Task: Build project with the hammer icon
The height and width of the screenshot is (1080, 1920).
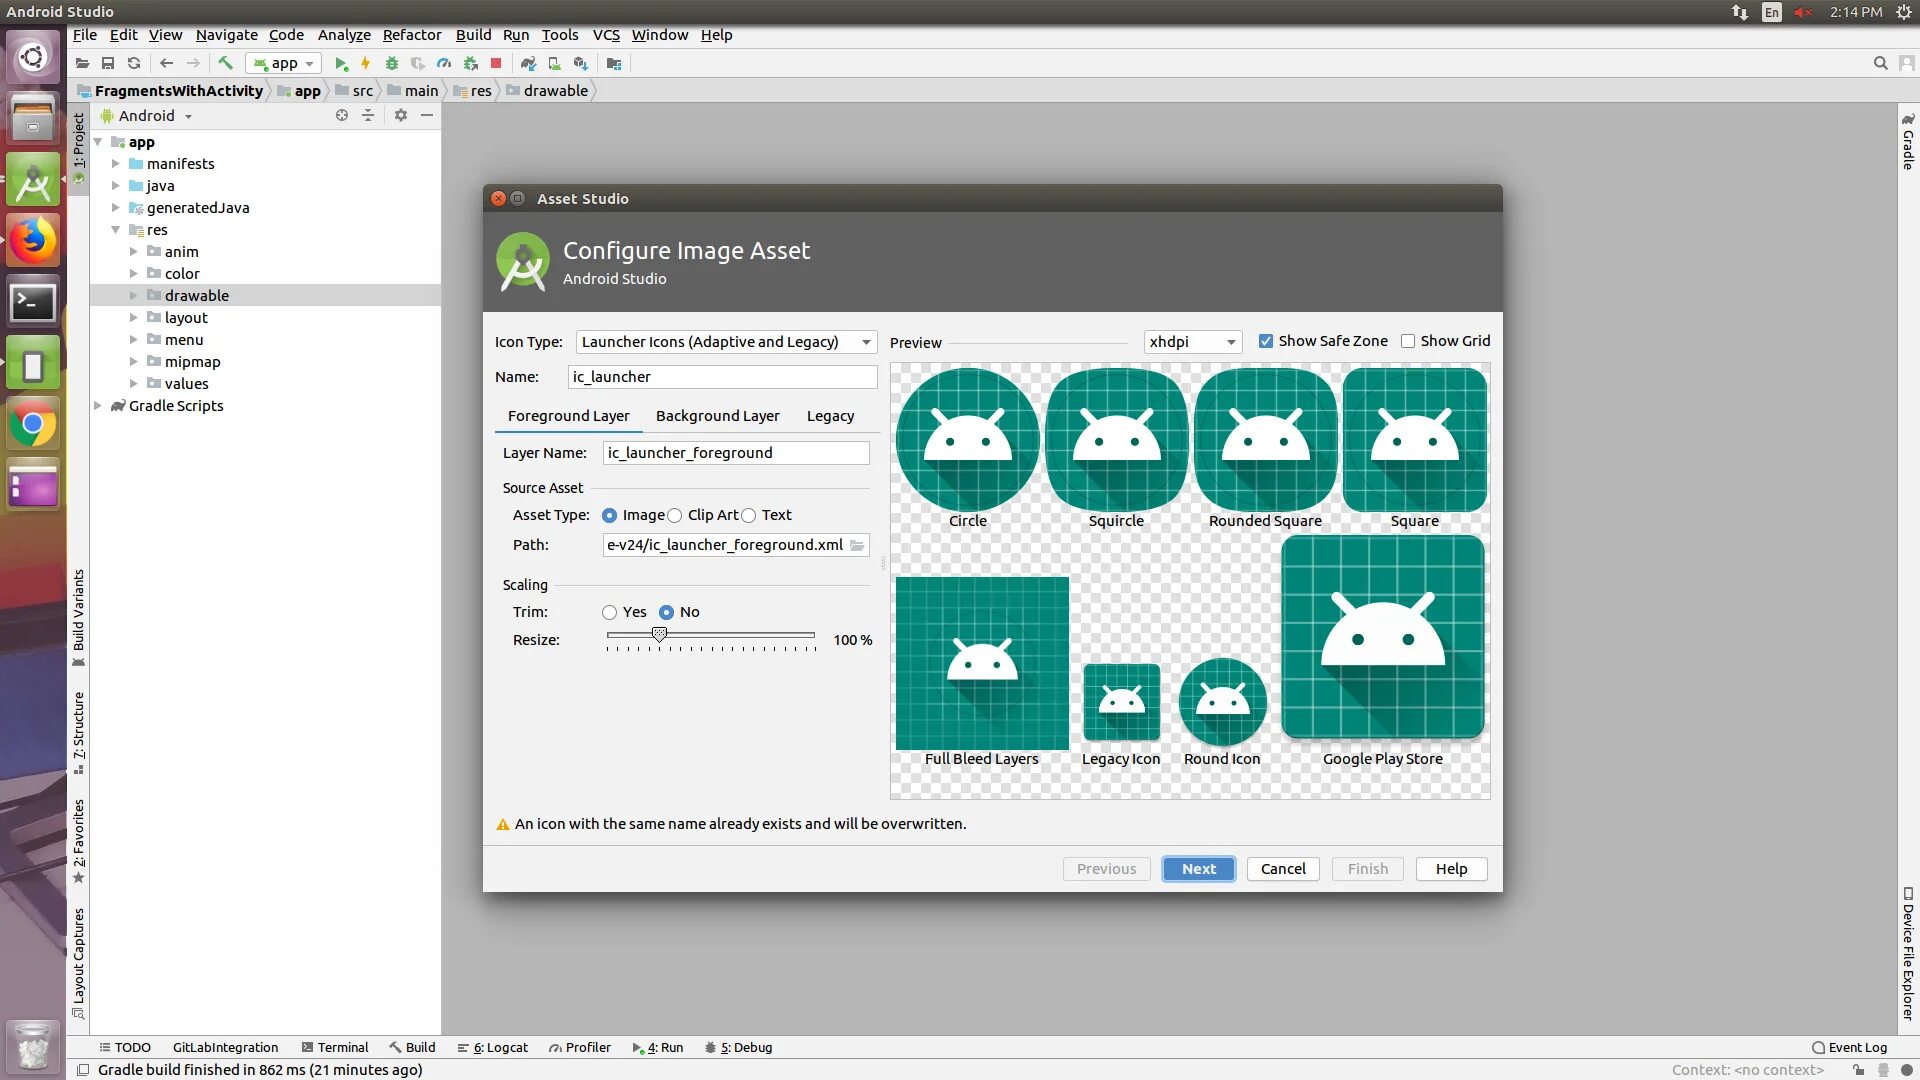Action: click(226, 63)
